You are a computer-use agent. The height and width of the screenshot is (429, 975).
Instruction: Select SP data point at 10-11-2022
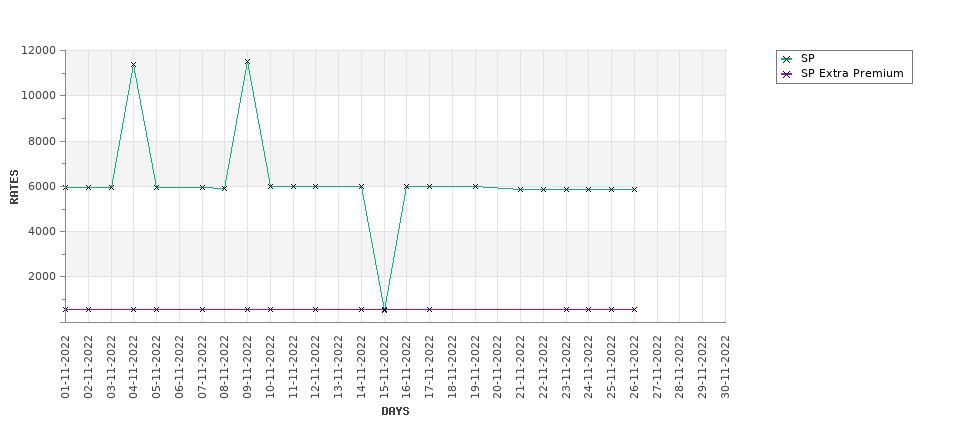270,187
